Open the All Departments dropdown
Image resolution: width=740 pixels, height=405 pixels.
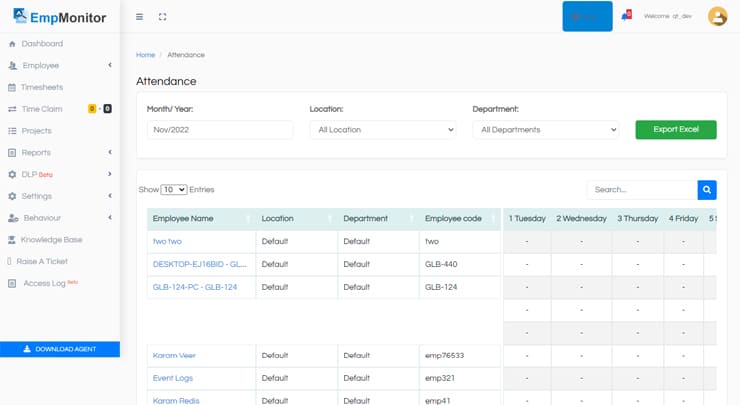[x=546, y=130]
